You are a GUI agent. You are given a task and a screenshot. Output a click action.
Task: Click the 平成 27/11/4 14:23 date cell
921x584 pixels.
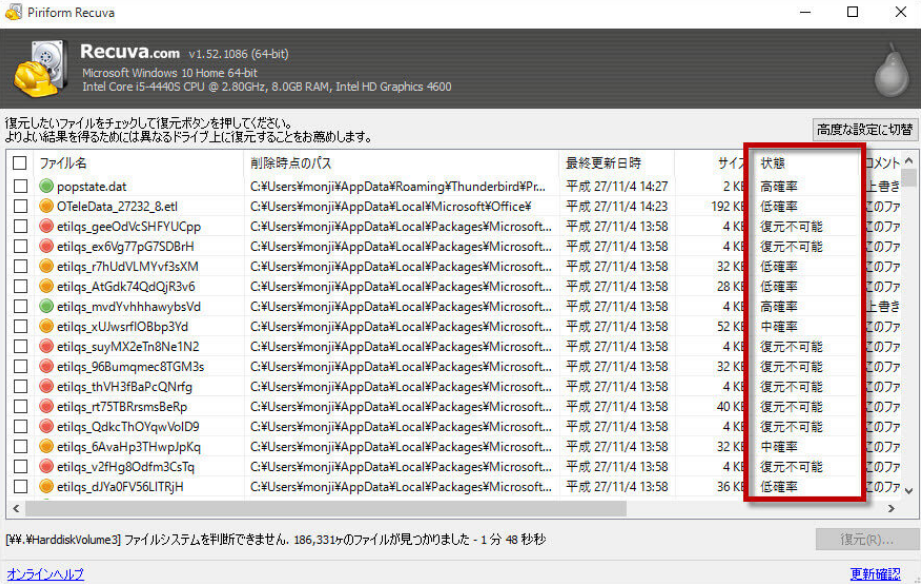click(x=617, y=206)
